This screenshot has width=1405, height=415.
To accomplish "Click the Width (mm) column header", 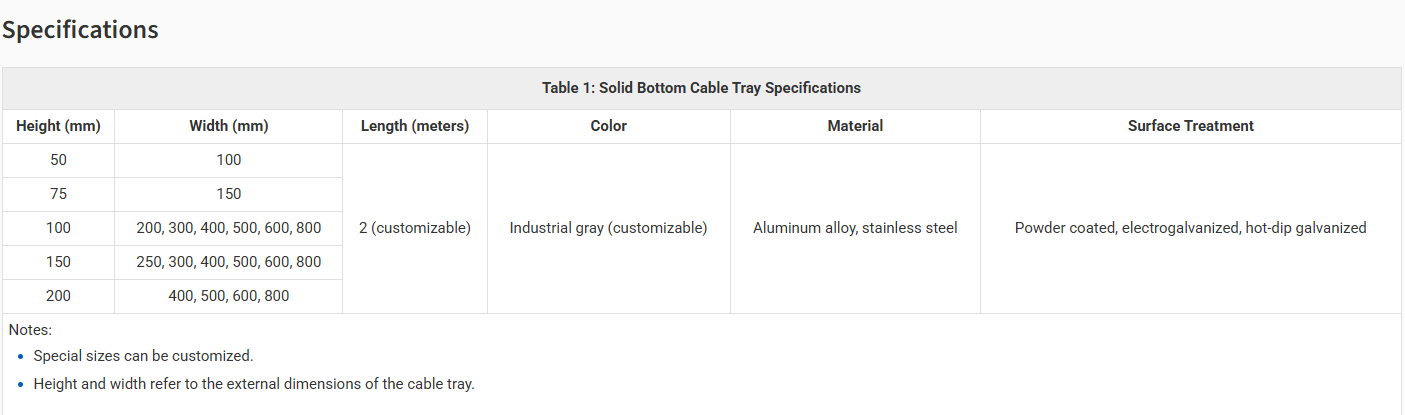I will tap(228, 126).
